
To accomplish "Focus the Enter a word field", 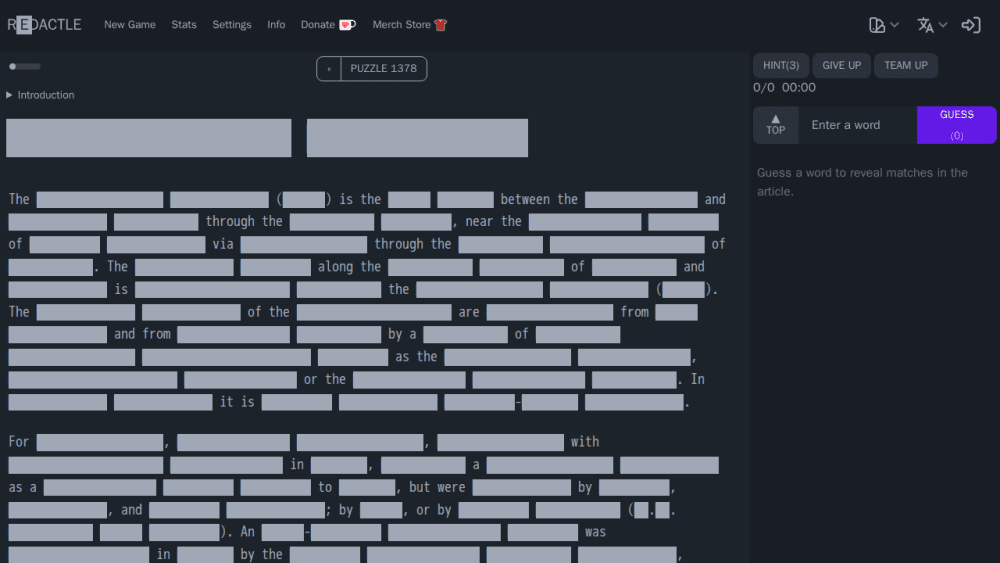I will [x=858, y=125].
